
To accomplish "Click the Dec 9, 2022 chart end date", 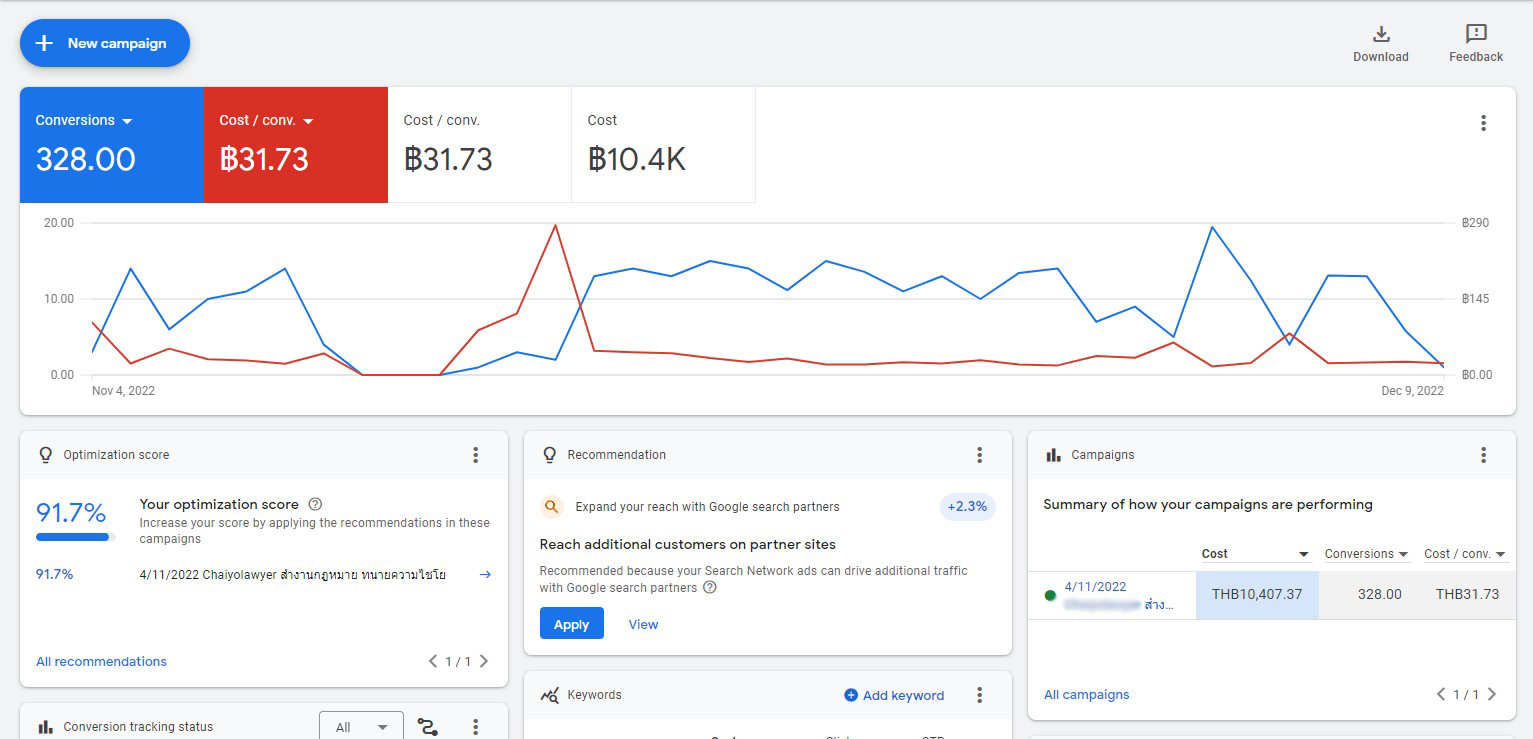I will tap(1412, 391).
